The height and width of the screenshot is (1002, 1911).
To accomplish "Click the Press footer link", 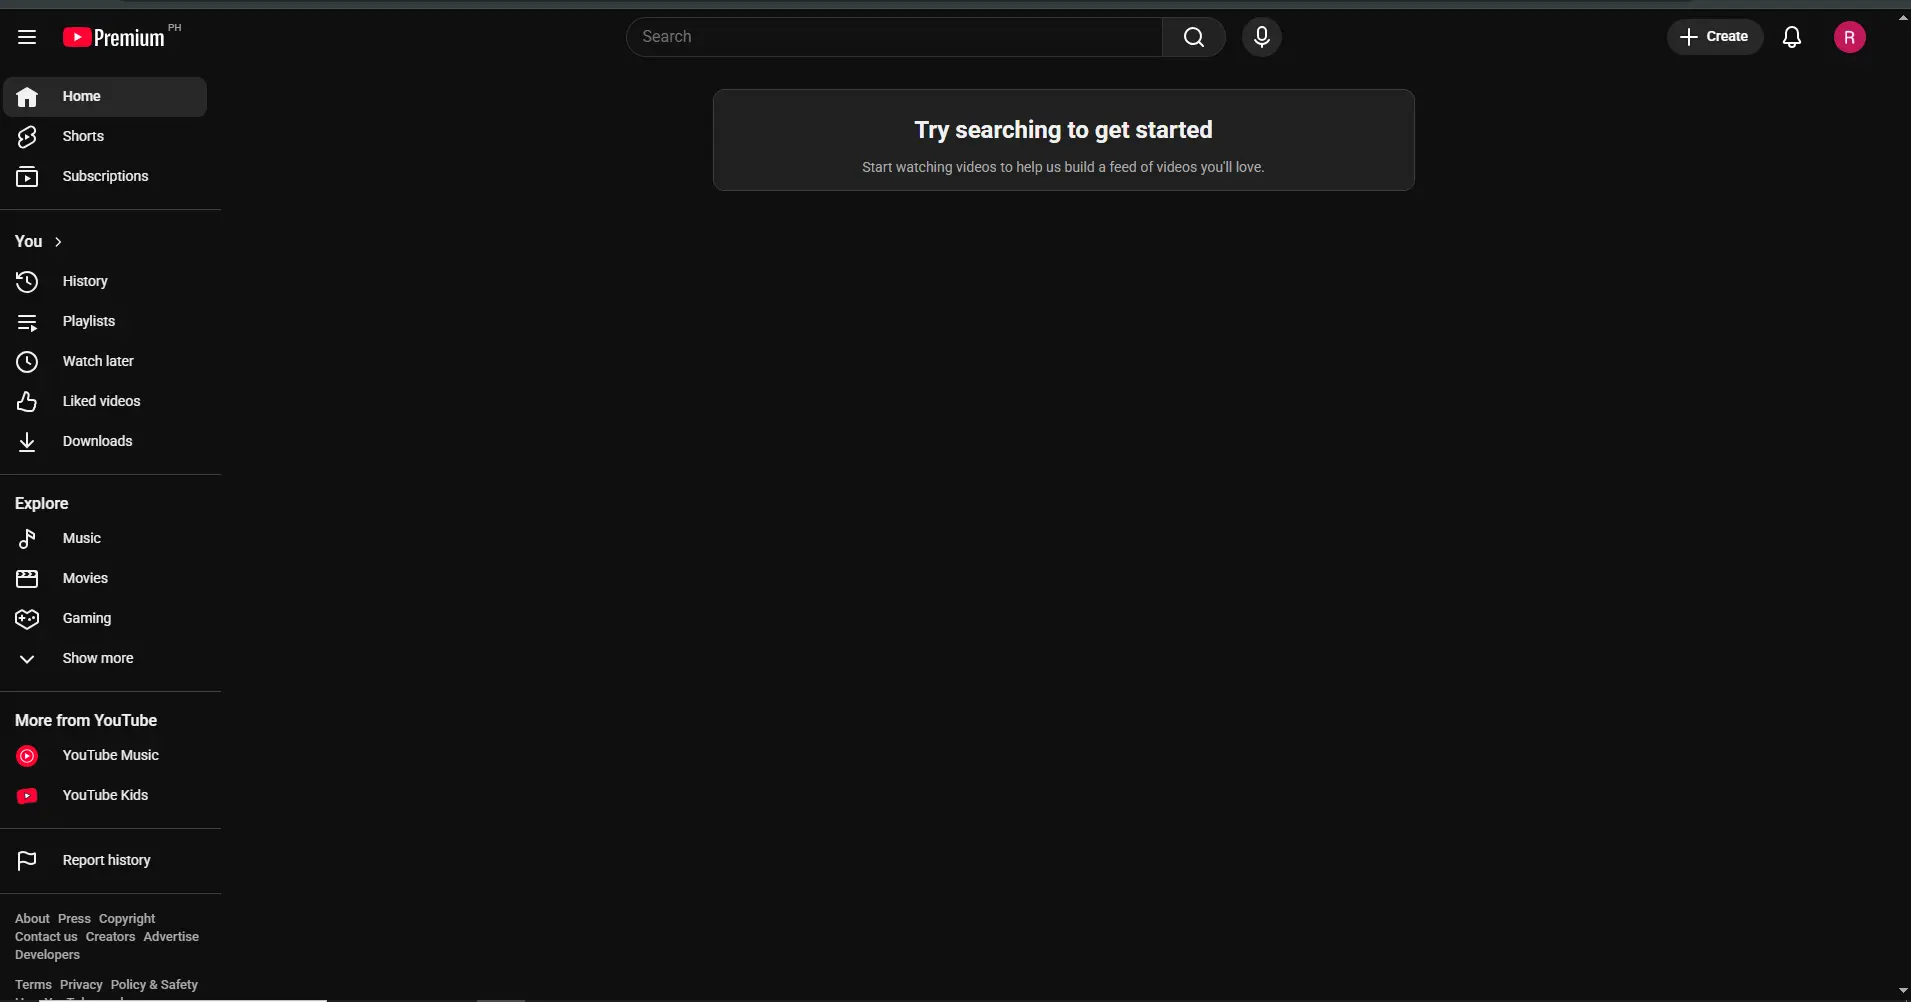I will click(x=74, y=919).
